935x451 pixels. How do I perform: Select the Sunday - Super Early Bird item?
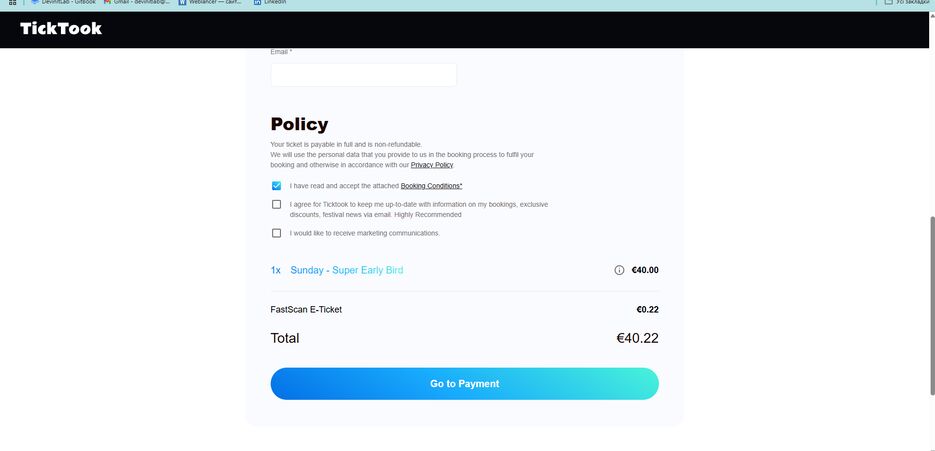[346, 270]
